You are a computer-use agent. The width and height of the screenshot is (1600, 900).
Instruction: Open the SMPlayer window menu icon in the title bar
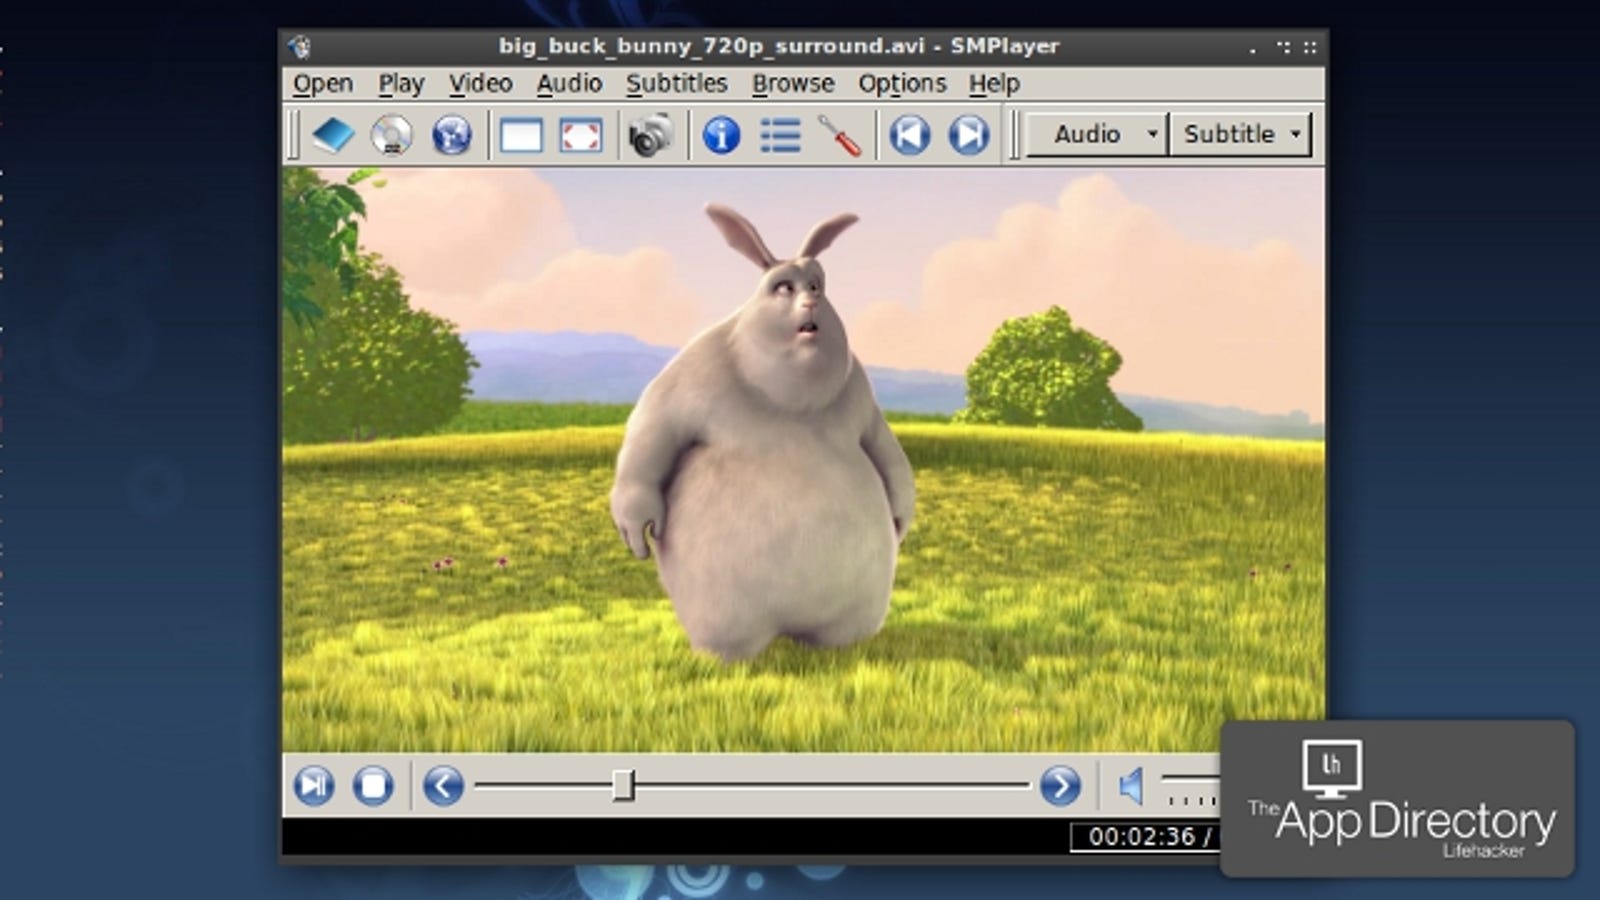[300, 46]
